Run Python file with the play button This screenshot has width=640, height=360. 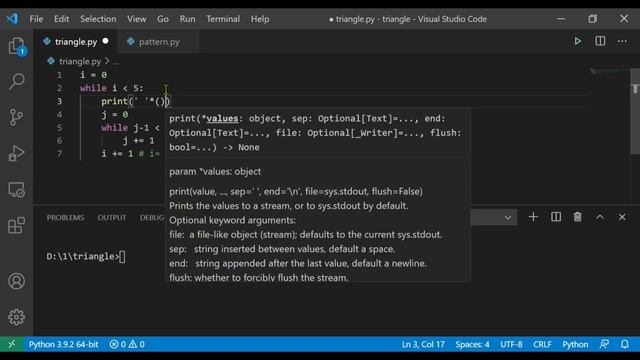(x=578, y=41)
